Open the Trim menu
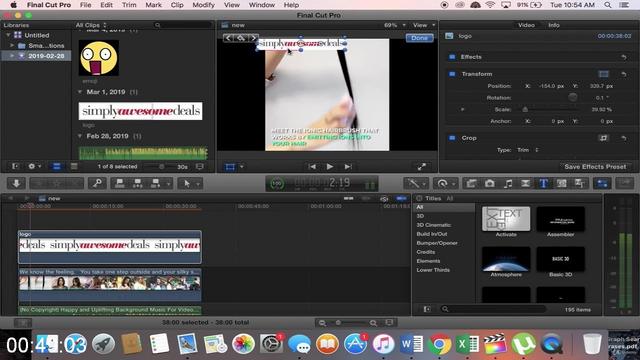640x360 pixels. click(x=129, y=5)
